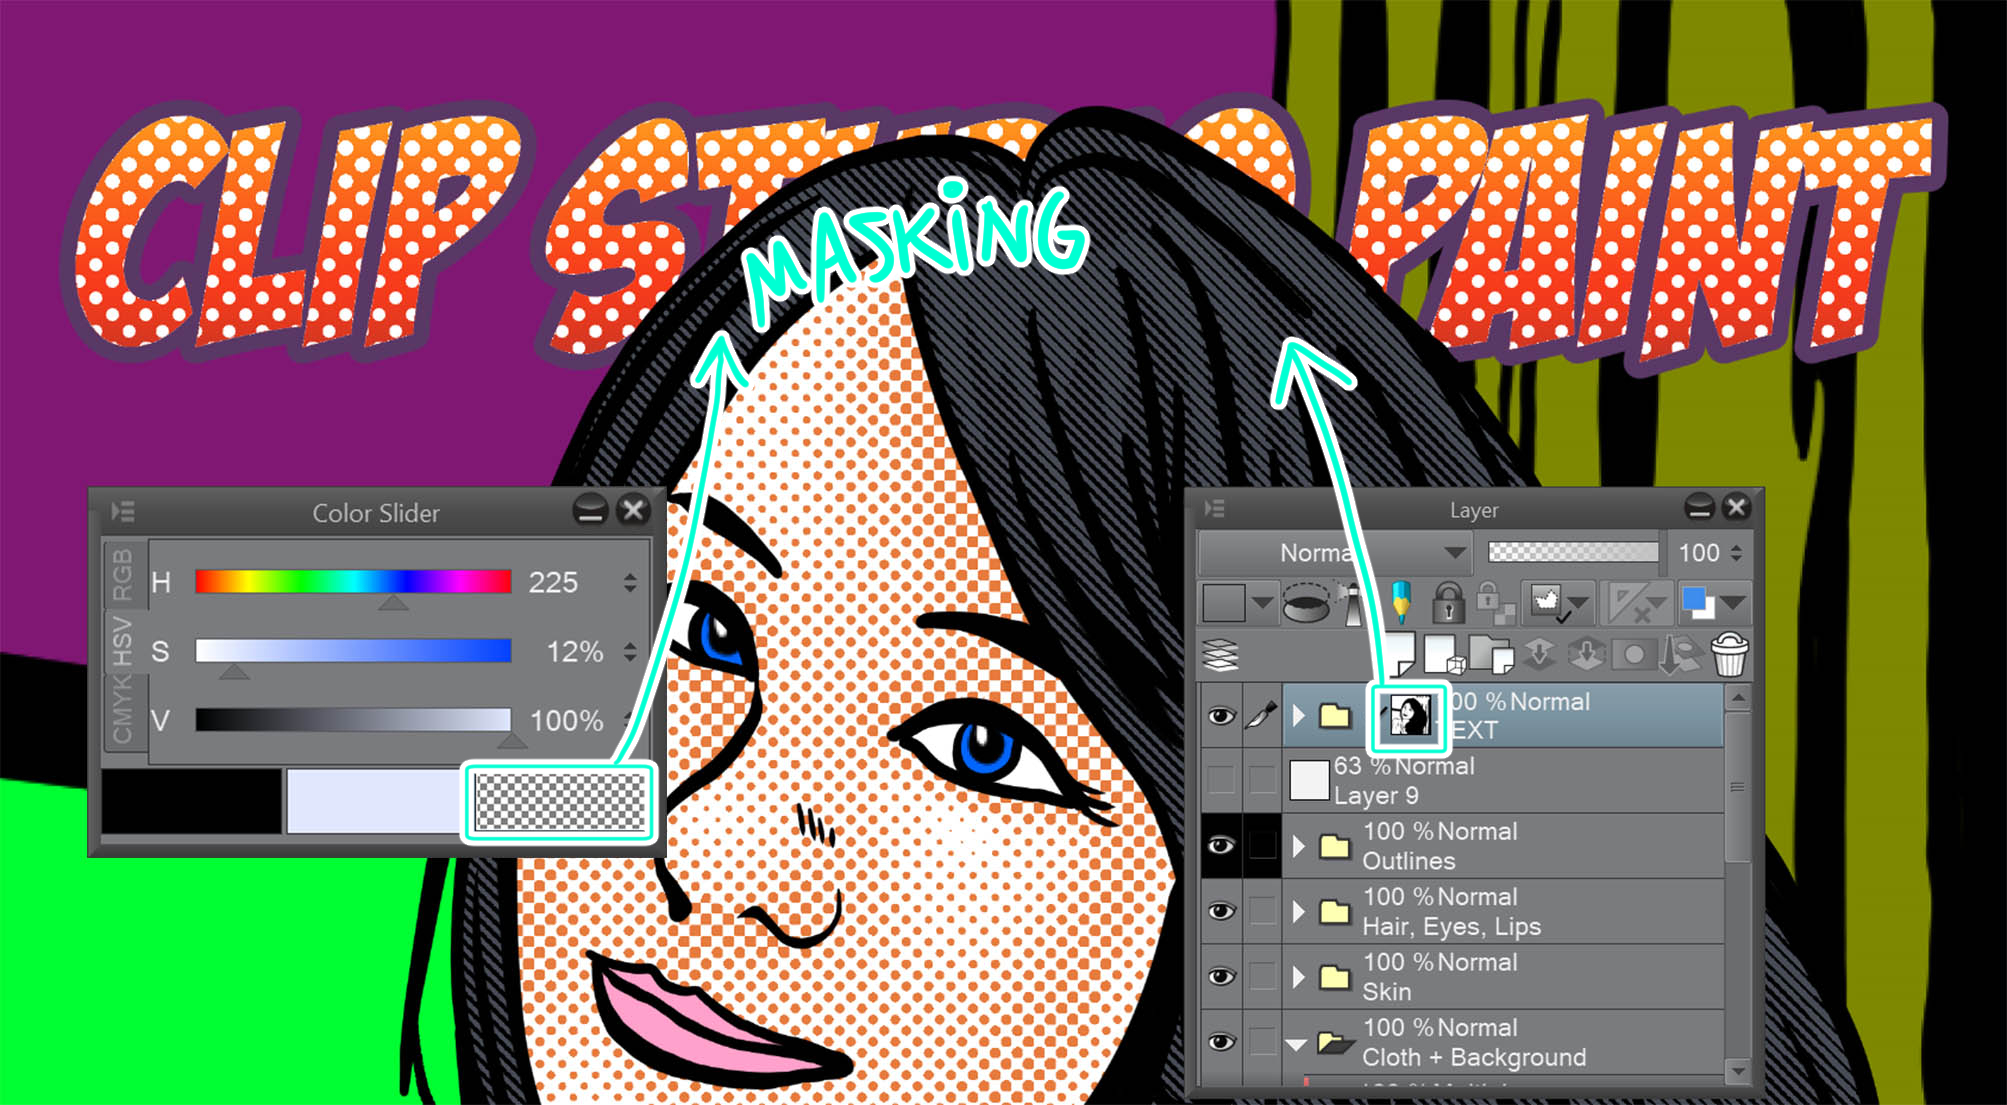2007x1105 pixels.
Task: Open the blending mode Normal dropdown
Action: [x=1334, y=552]
